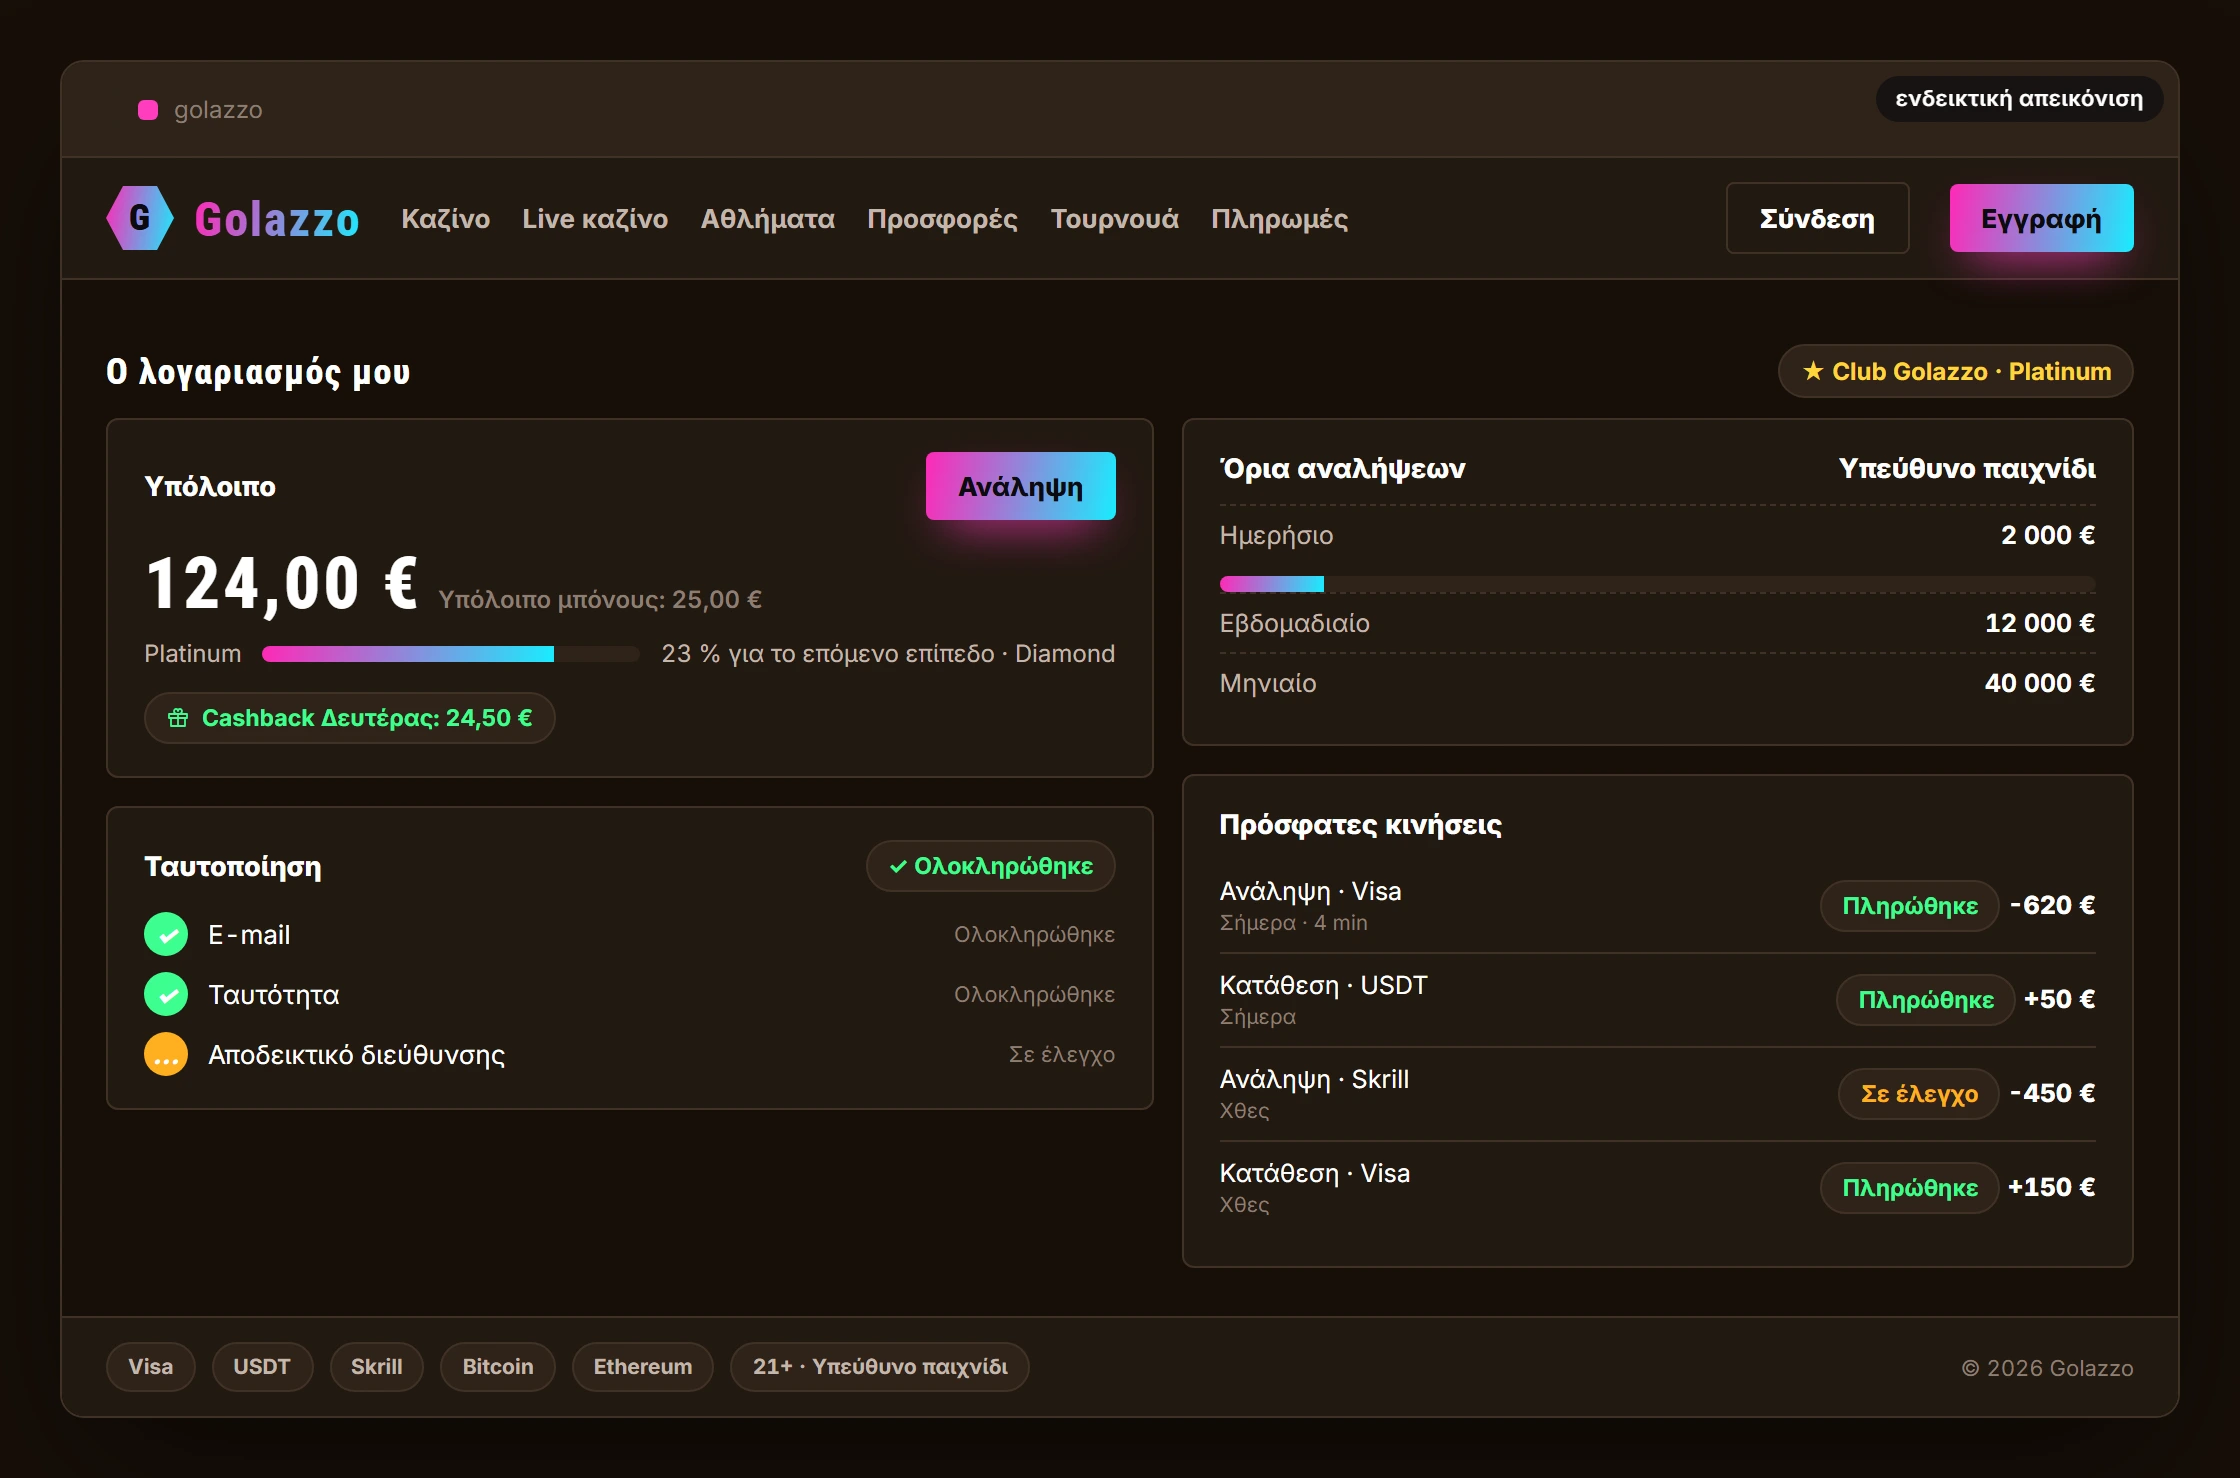Click the Πληρώθηκε badge on Ανάληψη · Visa

tap(1910, 906)
